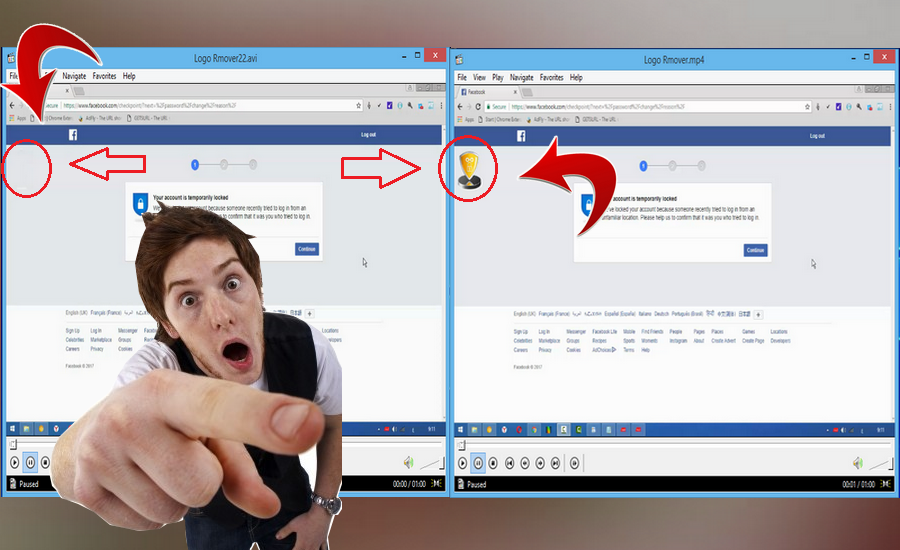The width and height of the screenshot is (900, 550).
Task: Click Sign Up link in Logo Rmover.mp4 video
Action: (x=521, y=332)
